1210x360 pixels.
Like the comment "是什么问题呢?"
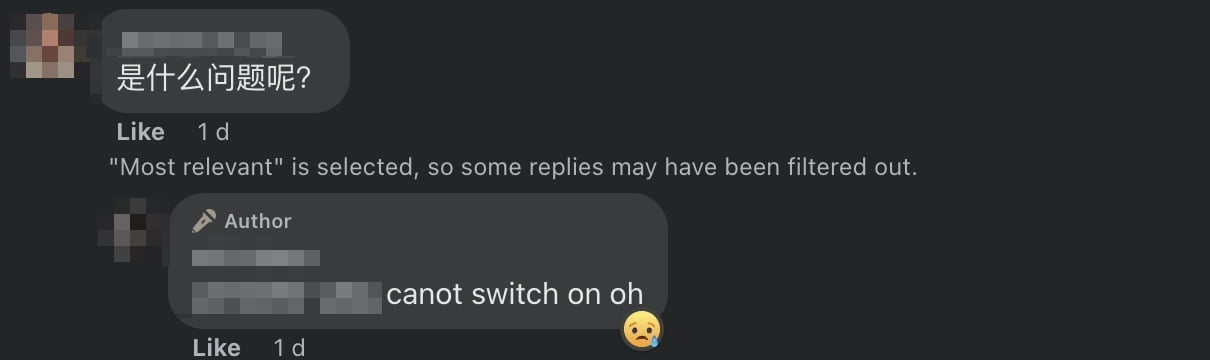click(x=140, y=132)
